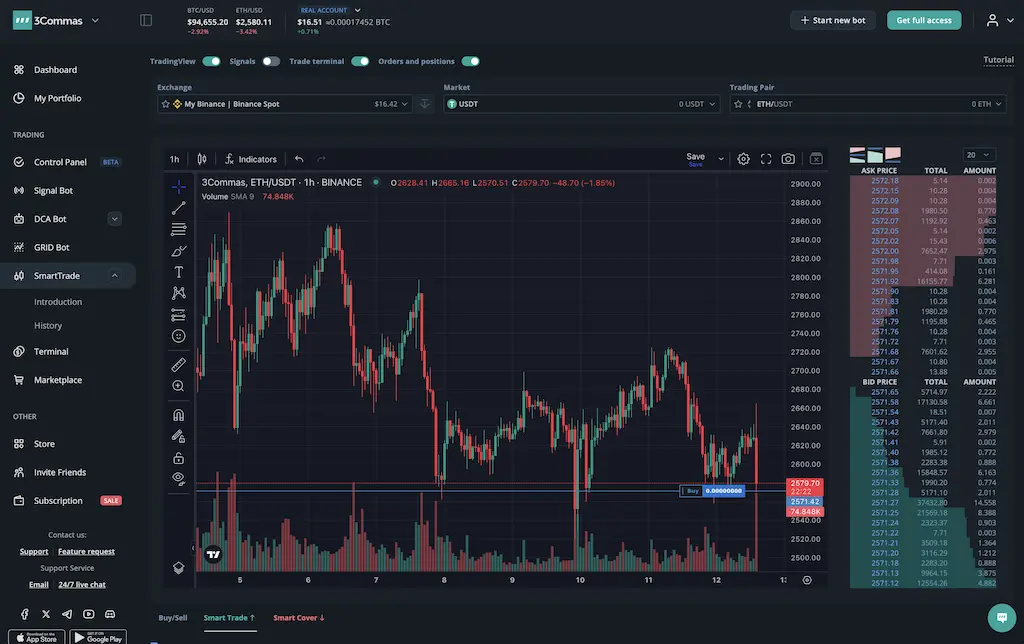Image resolution: width=1024 pixels, height=644 pixels.
Task: Expand the ETH/USDT trading pair dropdown
Action: pos(865,104)
